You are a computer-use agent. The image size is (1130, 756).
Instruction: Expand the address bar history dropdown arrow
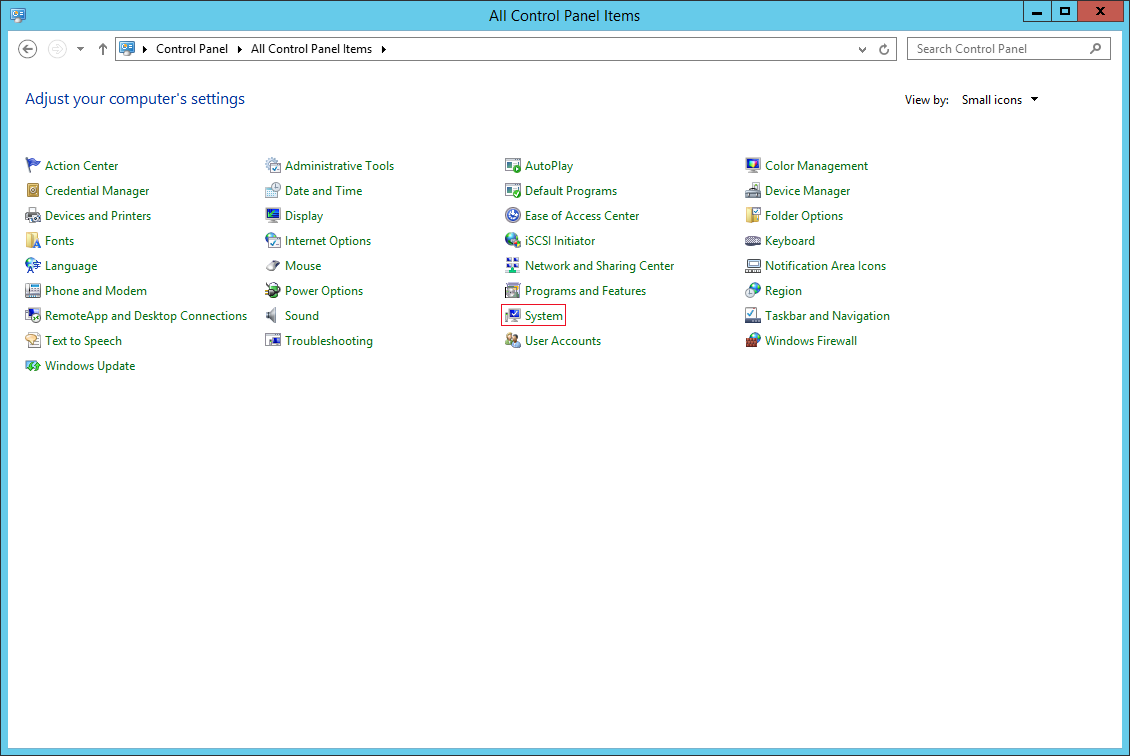862,49
